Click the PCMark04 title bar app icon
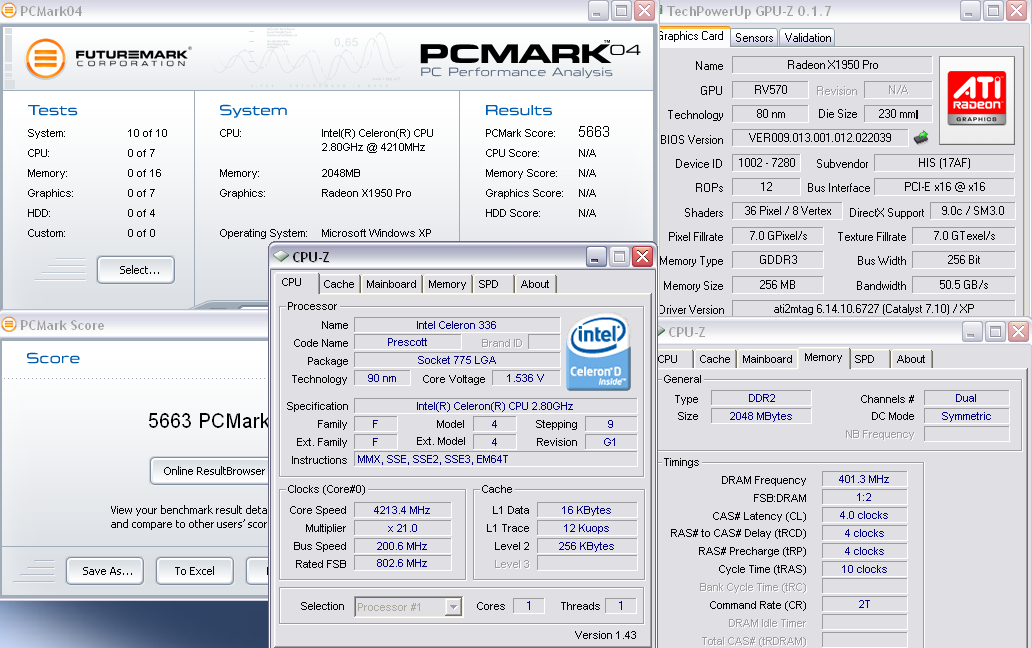 9,10
